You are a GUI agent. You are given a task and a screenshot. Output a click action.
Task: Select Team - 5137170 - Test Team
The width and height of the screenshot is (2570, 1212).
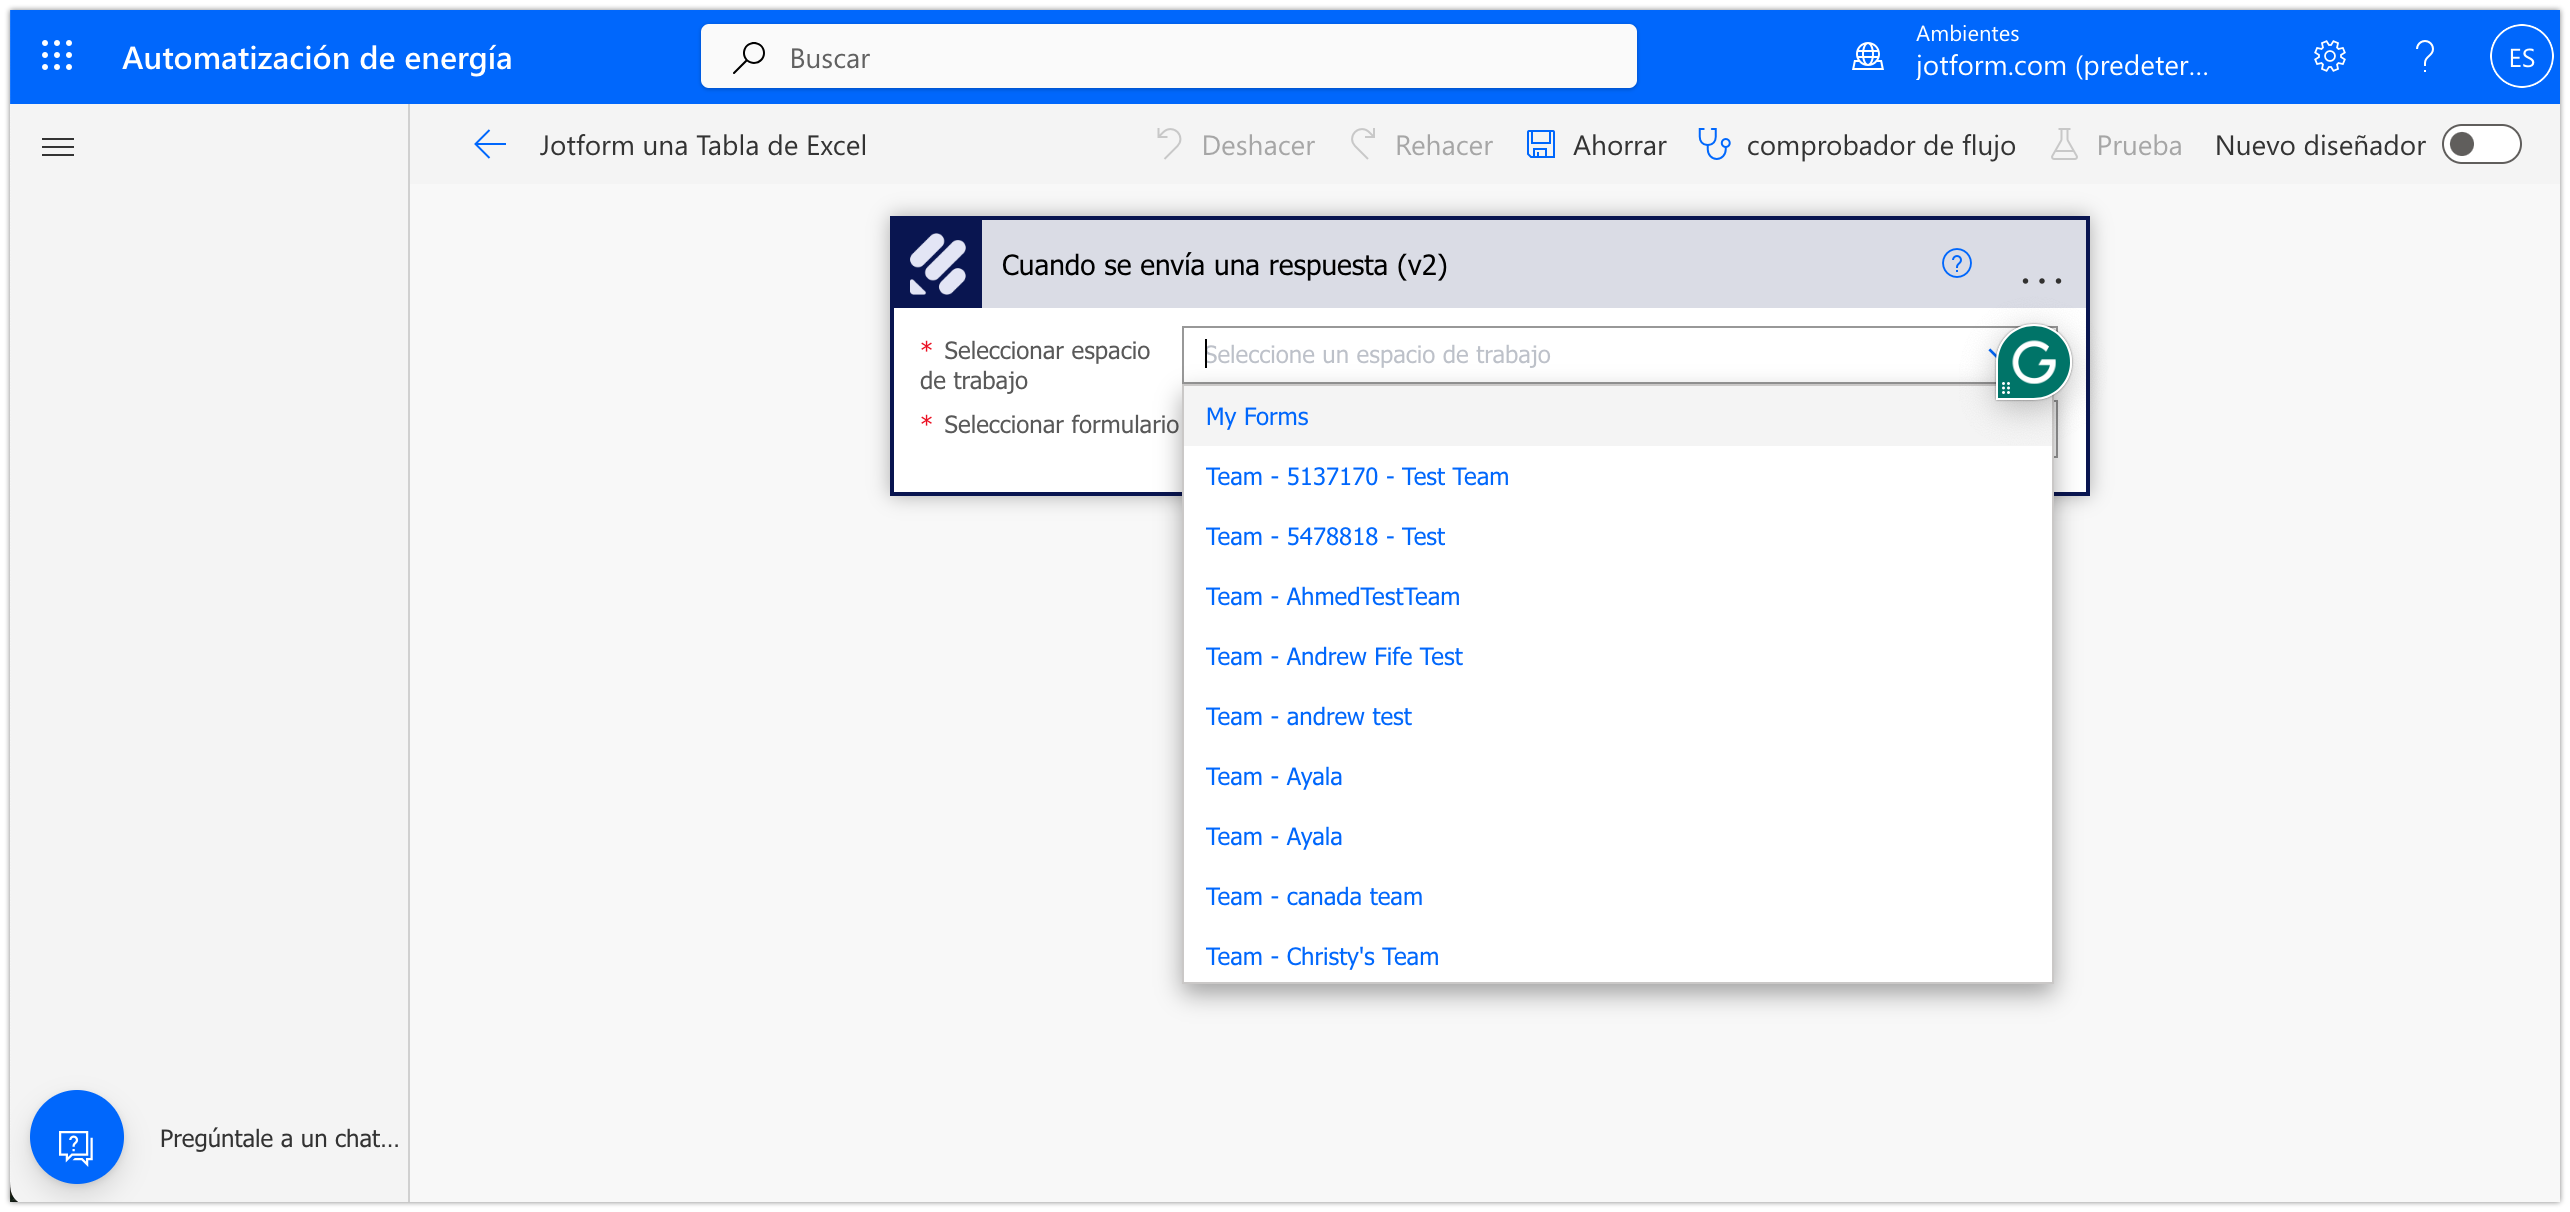[1617, 477]
